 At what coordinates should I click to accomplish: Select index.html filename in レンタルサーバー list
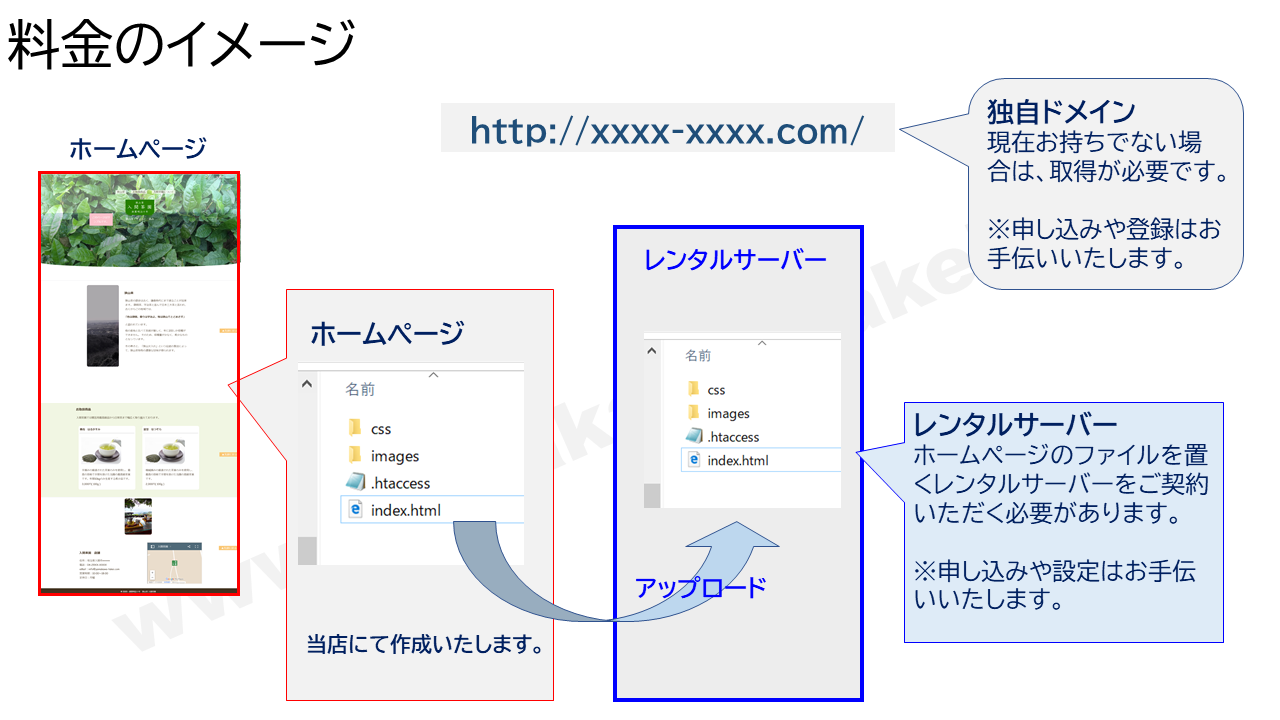738,460
